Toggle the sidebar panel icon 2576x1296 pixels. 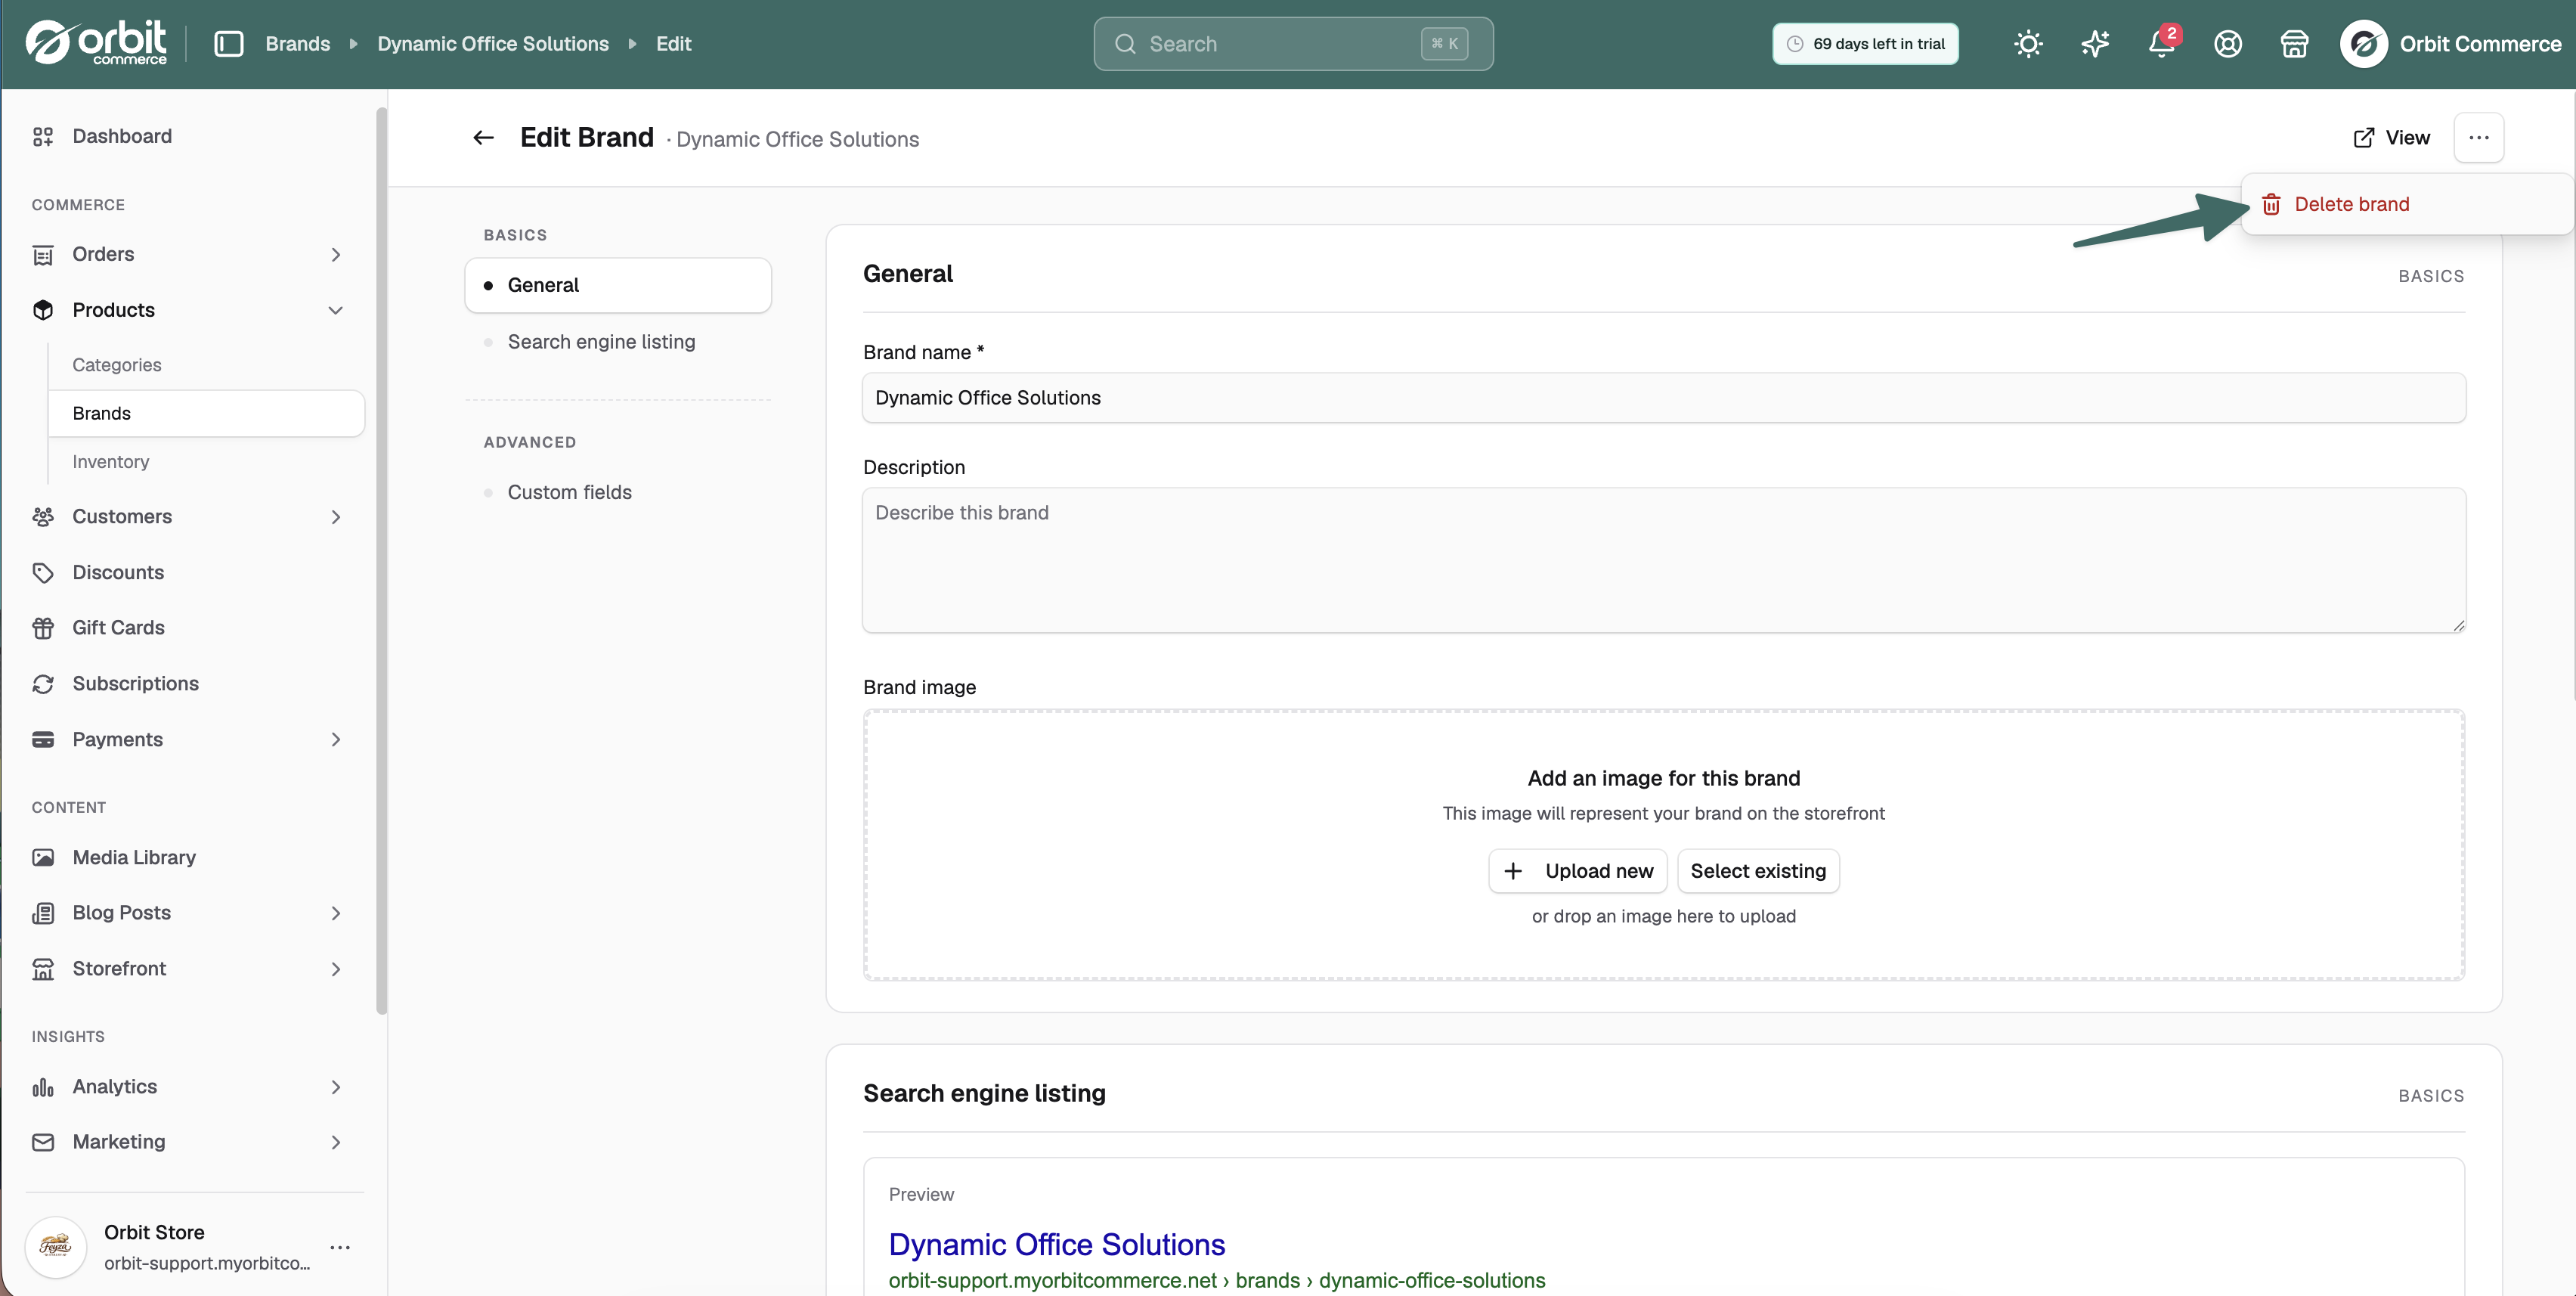[x=229, y=44]
